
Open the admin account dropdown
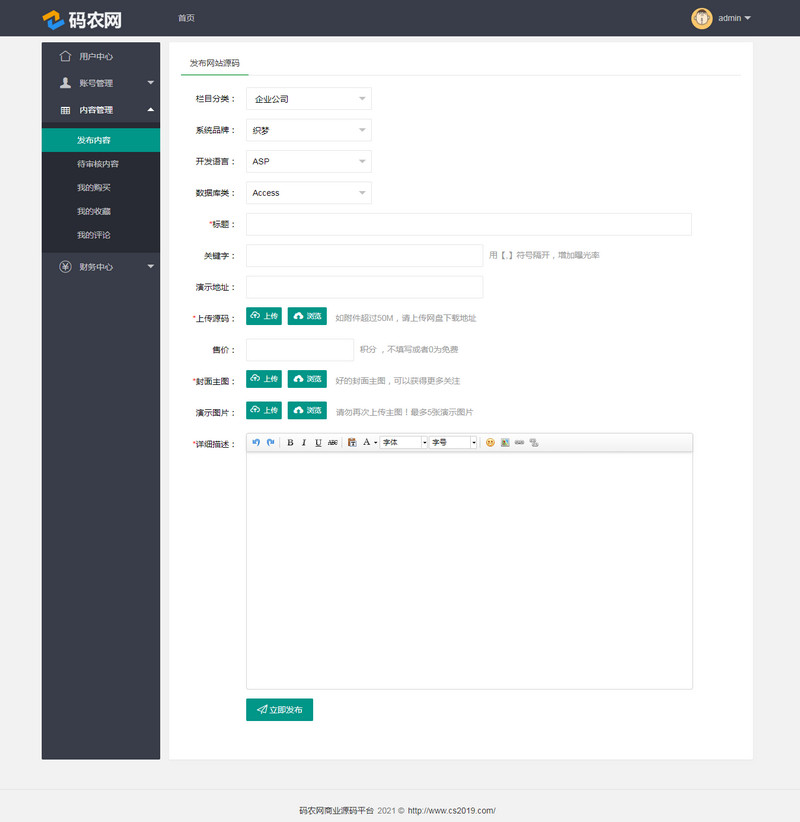click(x=734, y=18)
